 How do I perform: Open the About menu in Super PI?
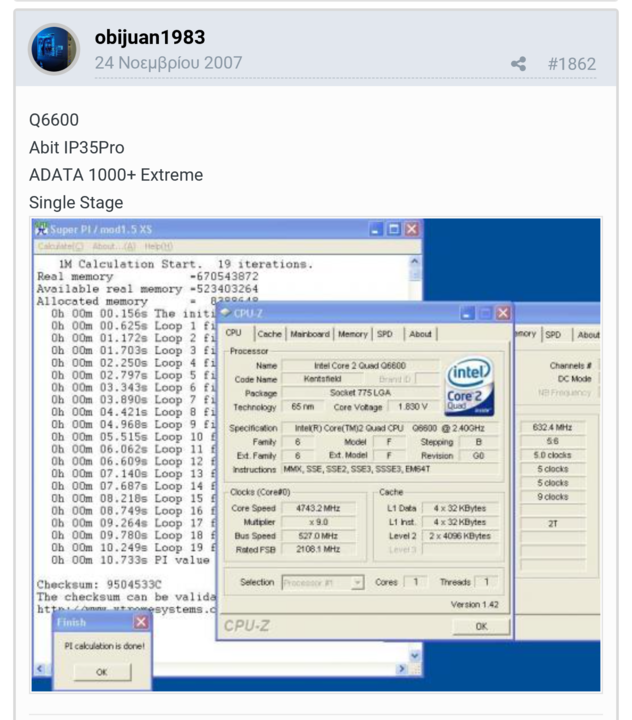coord(114,247)
